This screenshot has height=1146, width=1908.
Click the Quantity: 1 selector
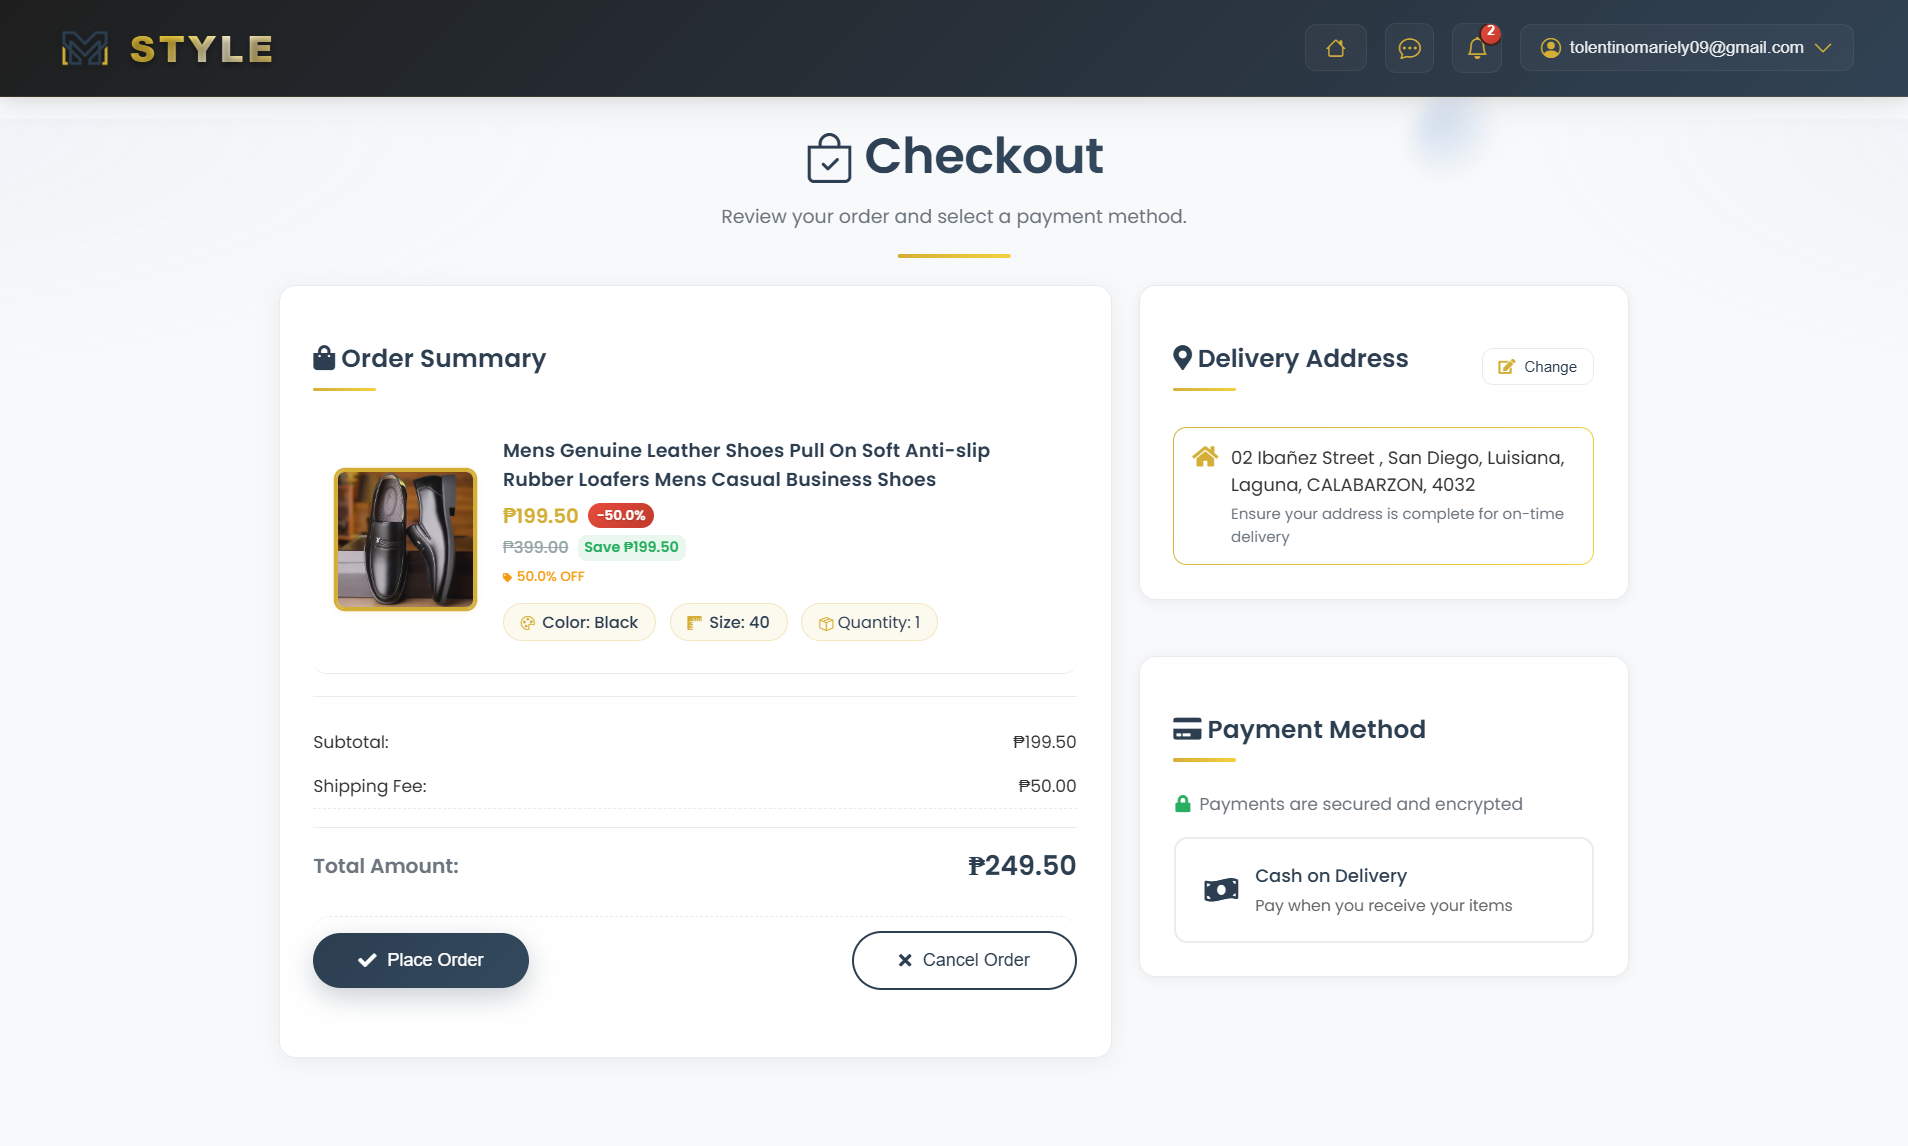click(x=869, y=621)
